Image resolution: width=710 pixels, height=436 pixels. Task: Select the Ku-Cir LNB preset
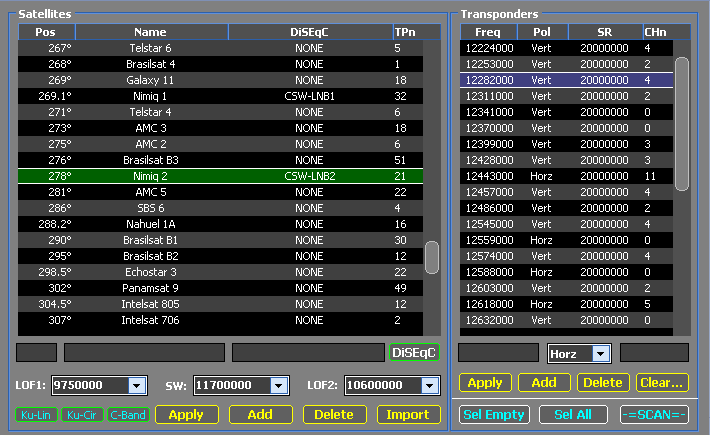click(82, 415)
